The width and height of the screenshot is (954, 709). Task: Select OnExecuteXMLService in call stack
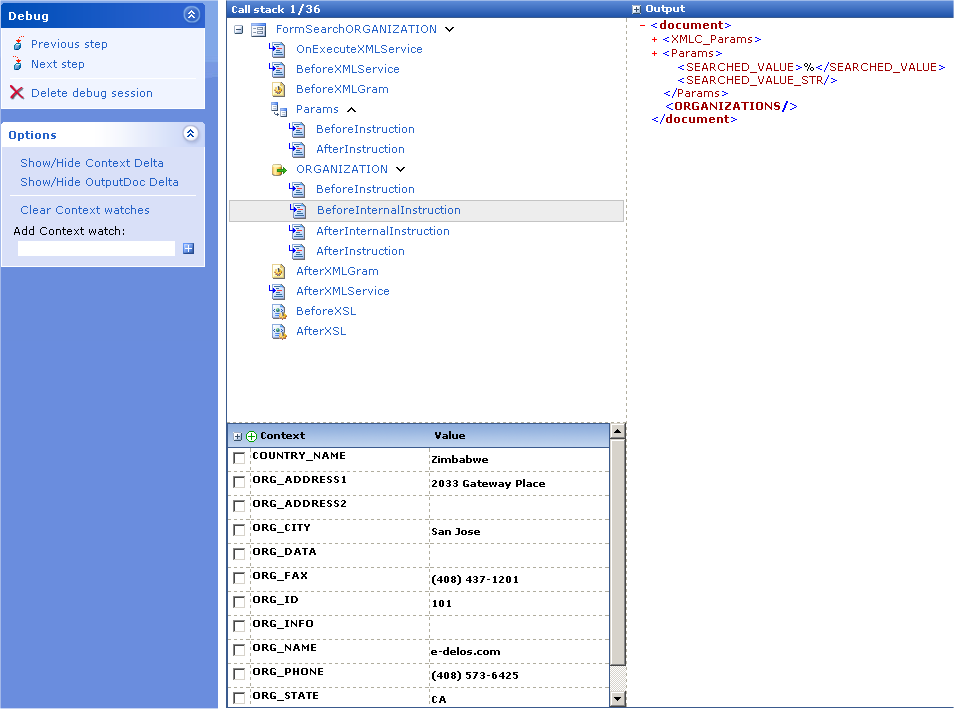click(359, 49)
